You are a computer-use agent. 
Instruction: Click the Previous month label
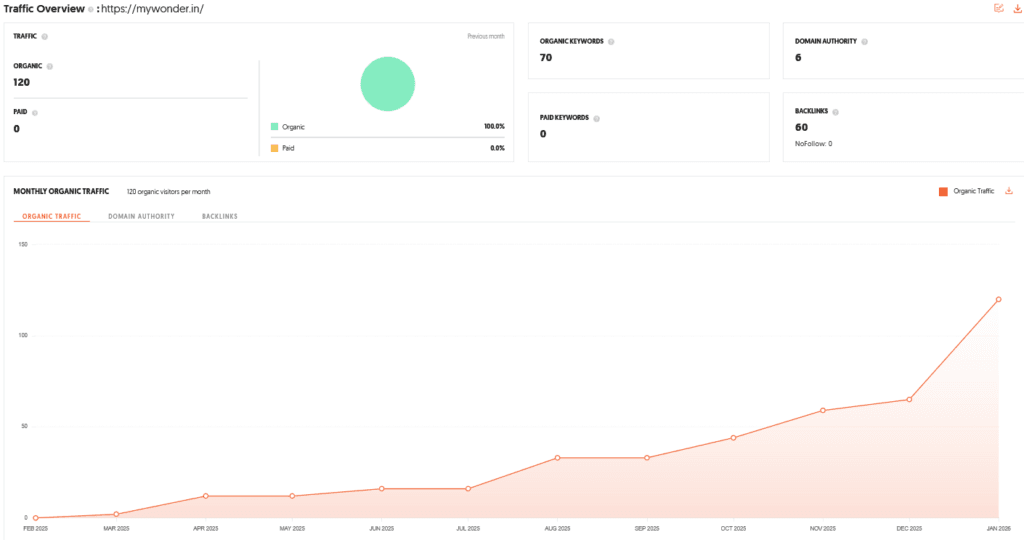[486, 37]
